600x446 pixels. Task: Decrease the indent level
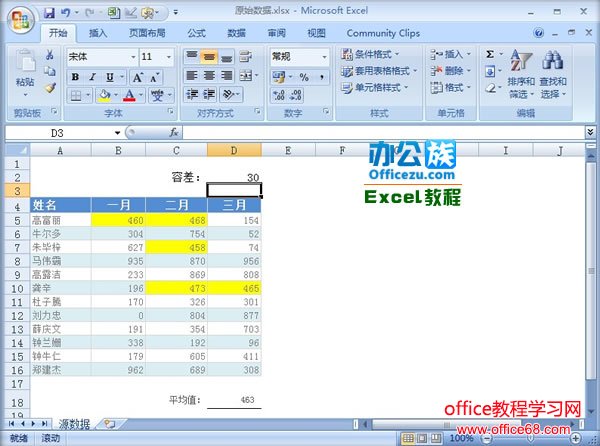(x=191, y=94)
